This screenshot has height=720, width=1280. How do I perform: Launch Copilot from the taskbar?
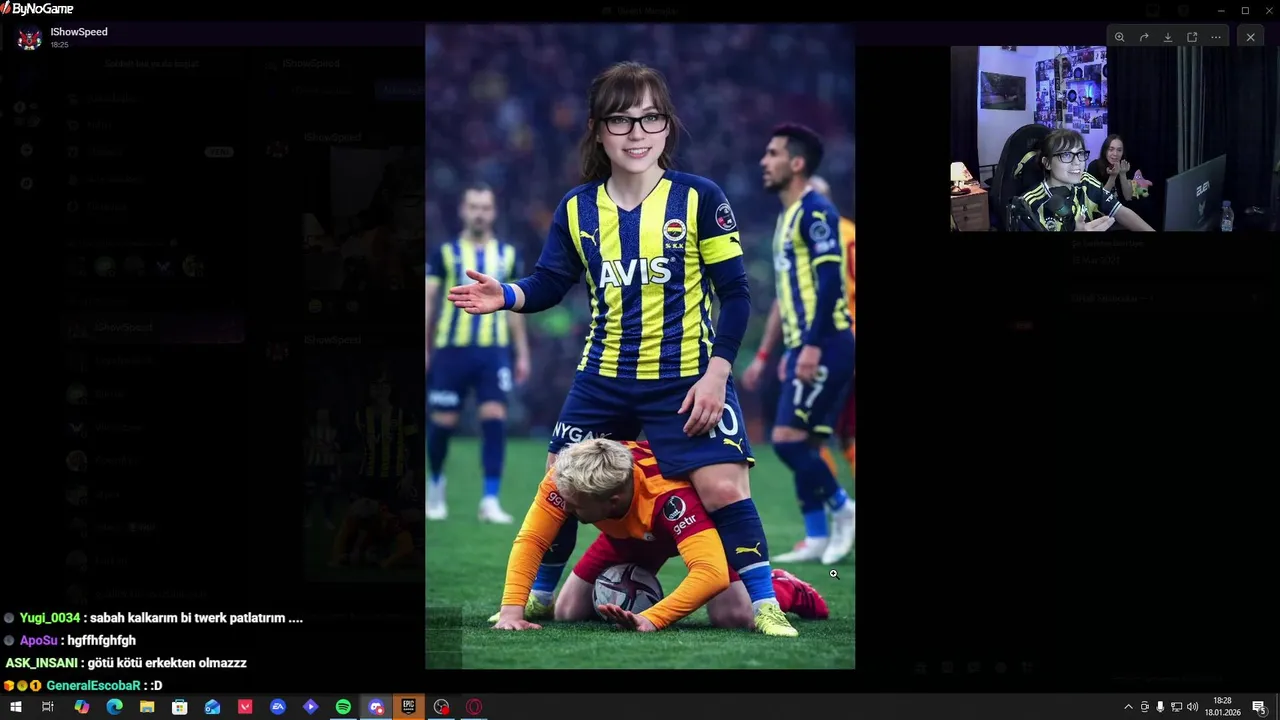(x=82, y=707)
